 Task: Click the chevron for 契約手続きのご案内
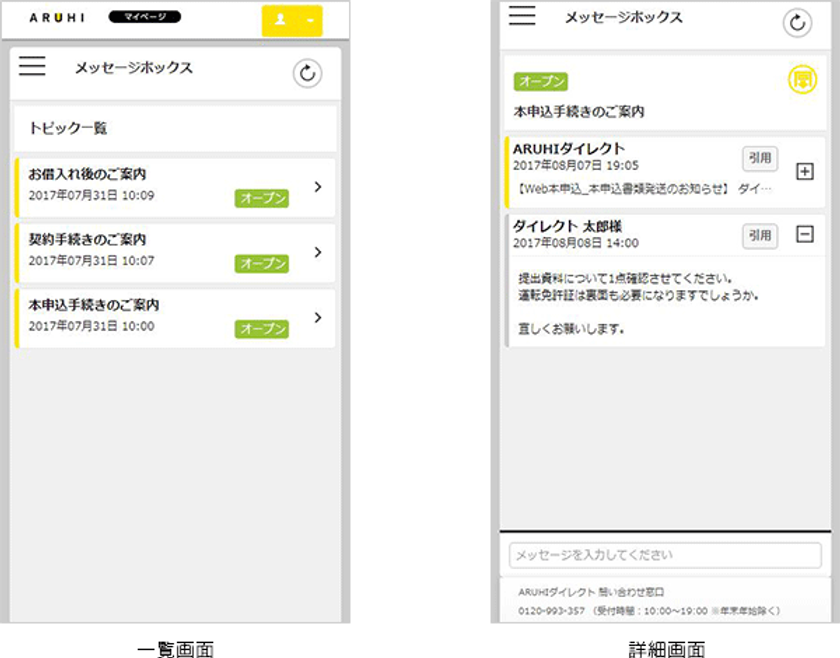click(318, 252)
